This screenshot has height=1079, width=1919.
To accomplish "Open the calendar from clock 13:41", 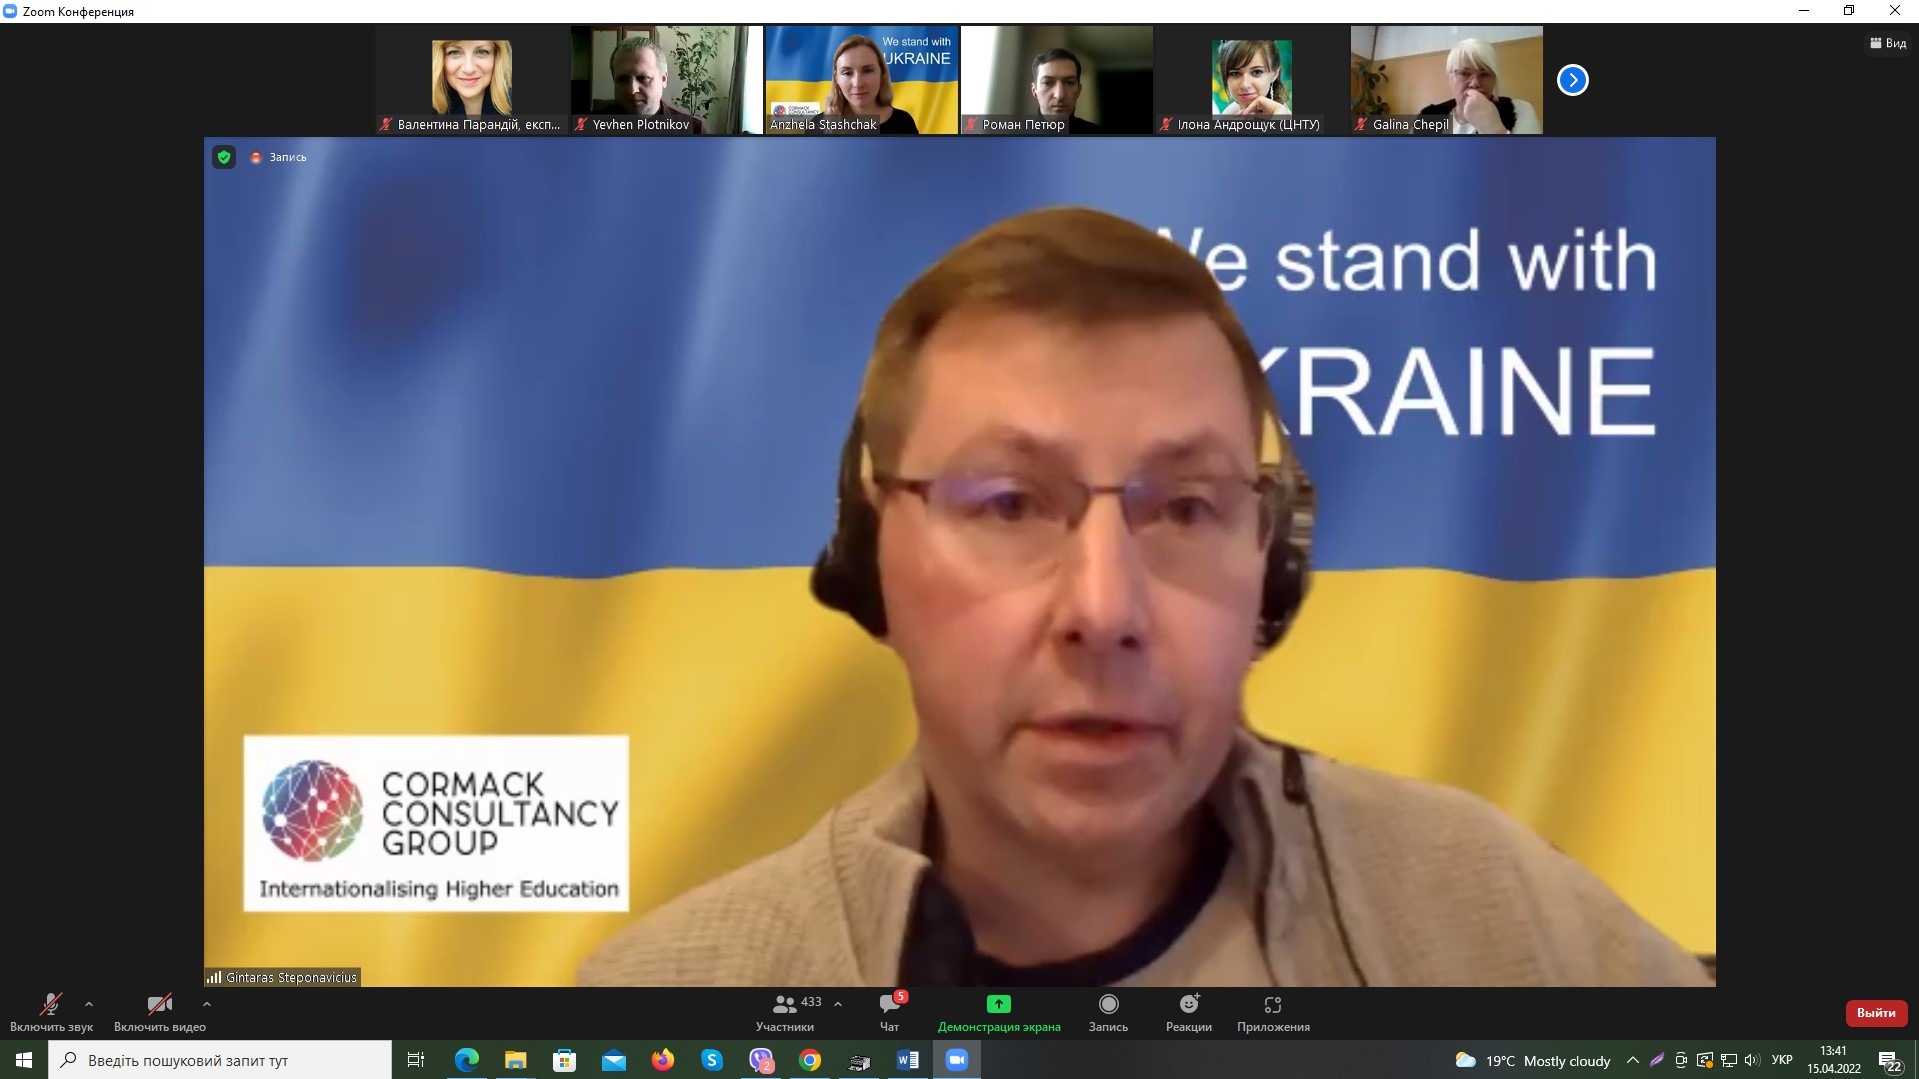I will (x=1834, y=1060).
